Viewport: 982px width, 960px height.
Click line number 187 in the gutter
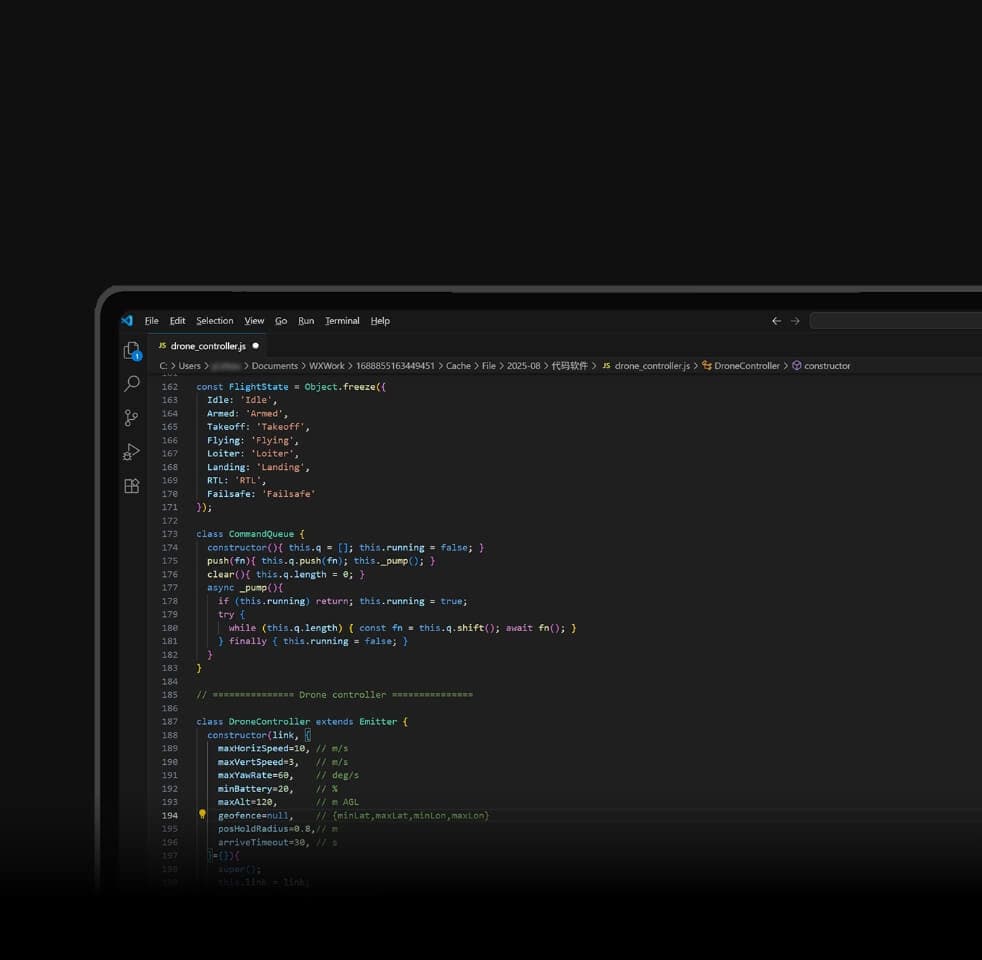click(170, 721)
